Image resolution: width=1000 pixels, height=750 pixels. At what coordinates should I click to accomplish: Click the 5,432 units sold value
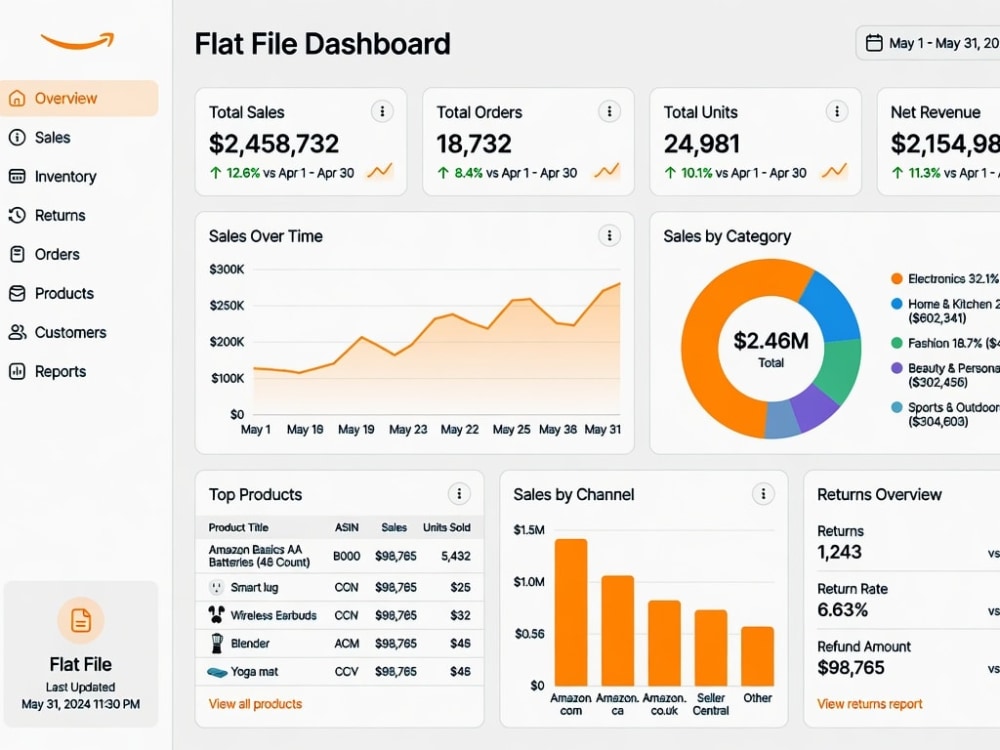455,556
